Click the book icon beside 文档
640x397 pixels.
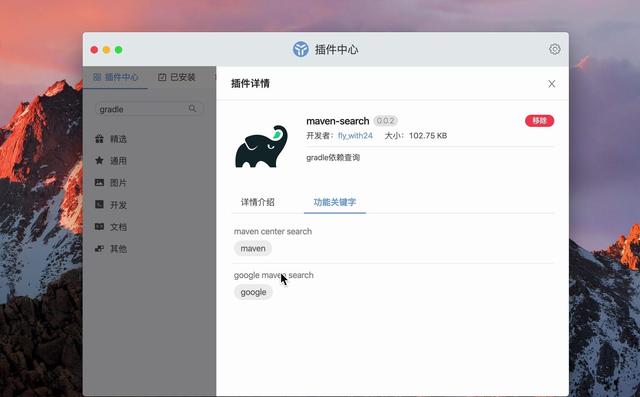(99, 226)
